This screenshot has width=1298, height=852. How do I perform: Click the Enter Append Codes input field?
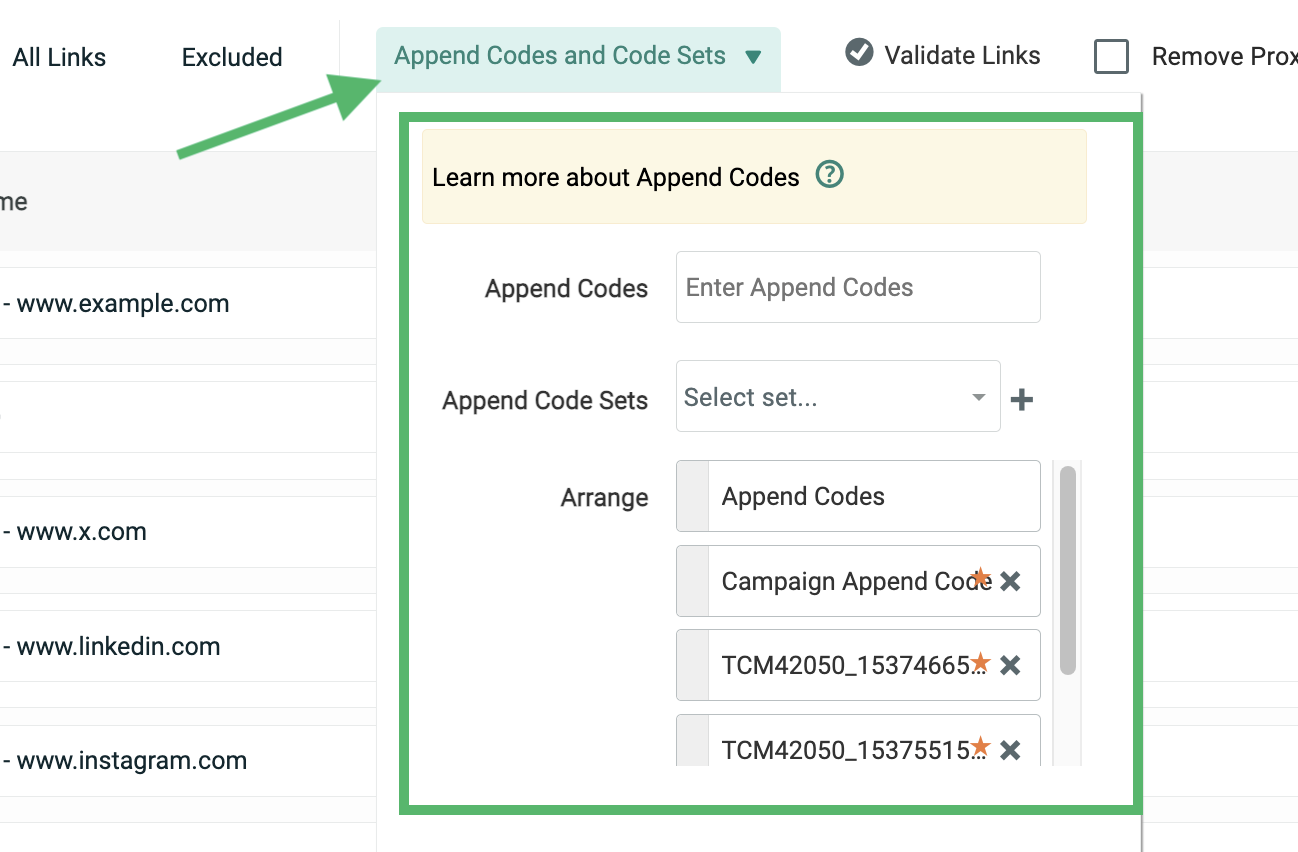point(858,288)
